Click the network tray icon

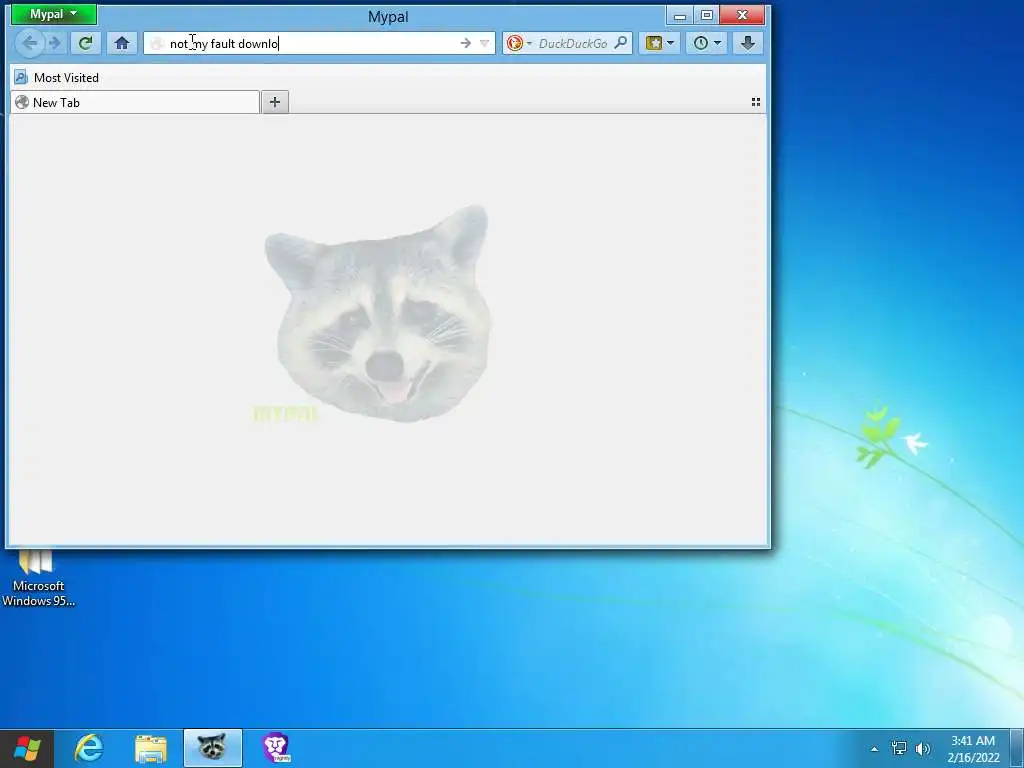(x=899, y=748)
